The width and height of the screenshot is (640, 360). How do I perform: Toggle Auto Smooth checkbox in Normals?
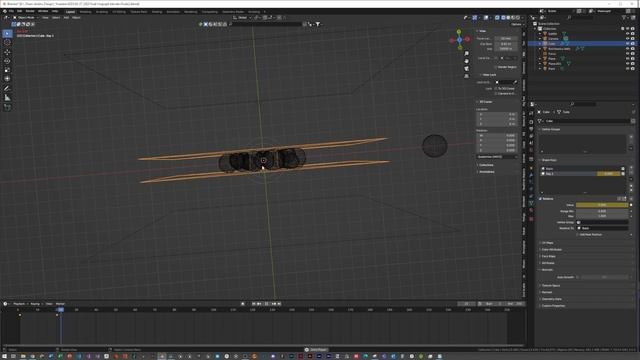[578, 277]
